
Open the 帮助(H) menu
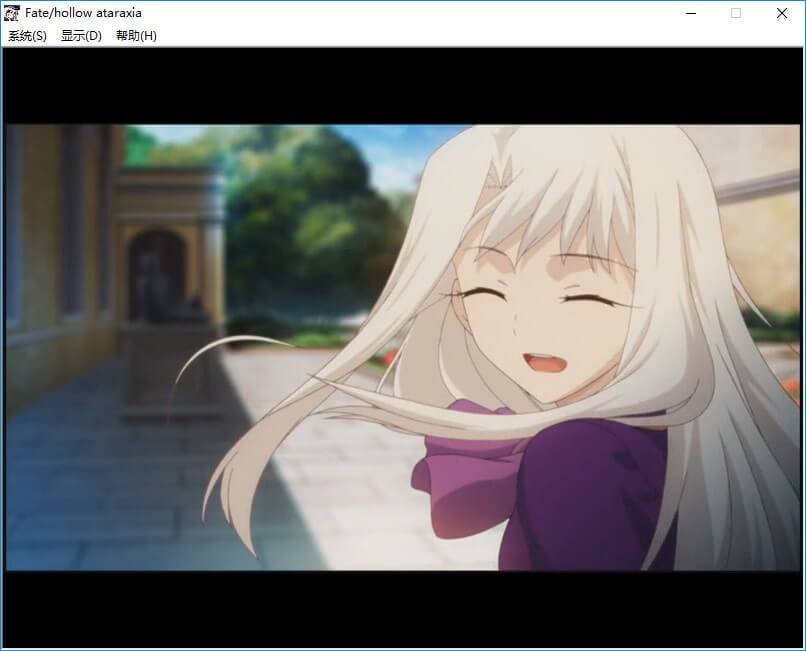coord(136,36)
